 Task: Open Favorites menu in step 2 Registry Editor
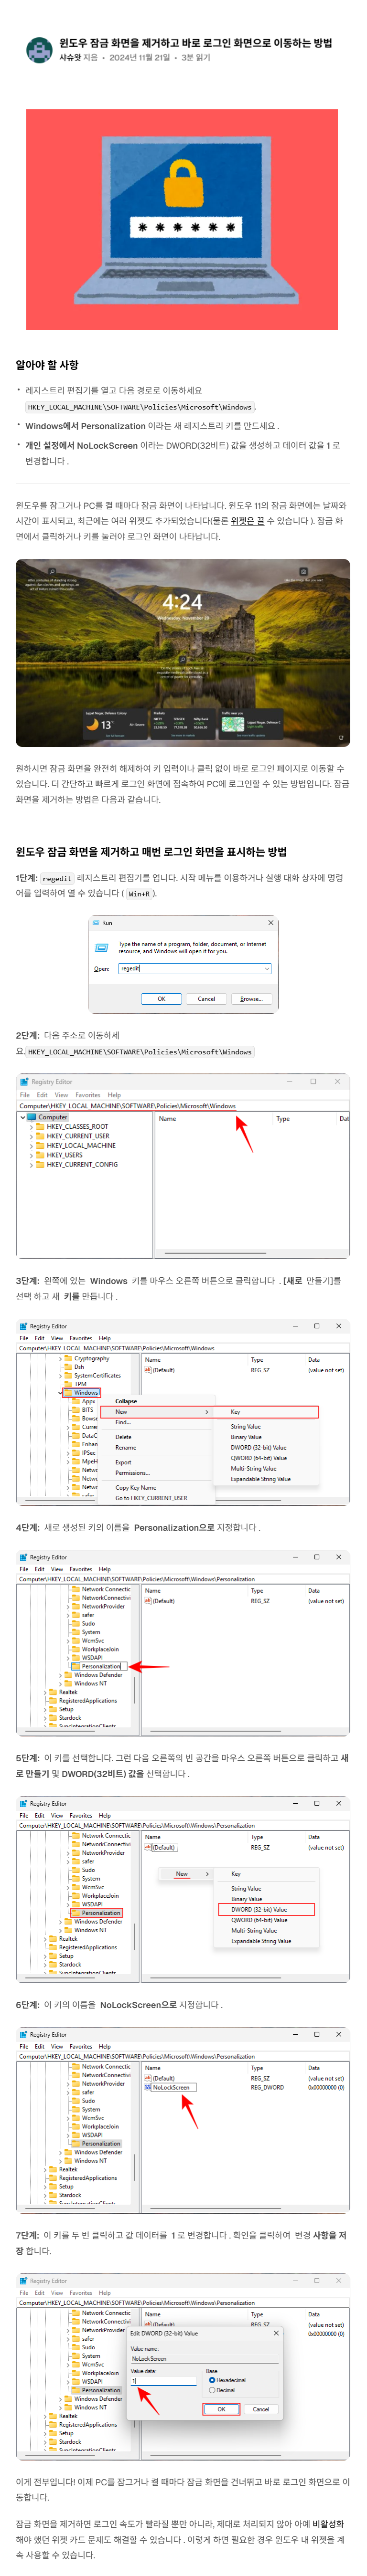point(88,1095)
